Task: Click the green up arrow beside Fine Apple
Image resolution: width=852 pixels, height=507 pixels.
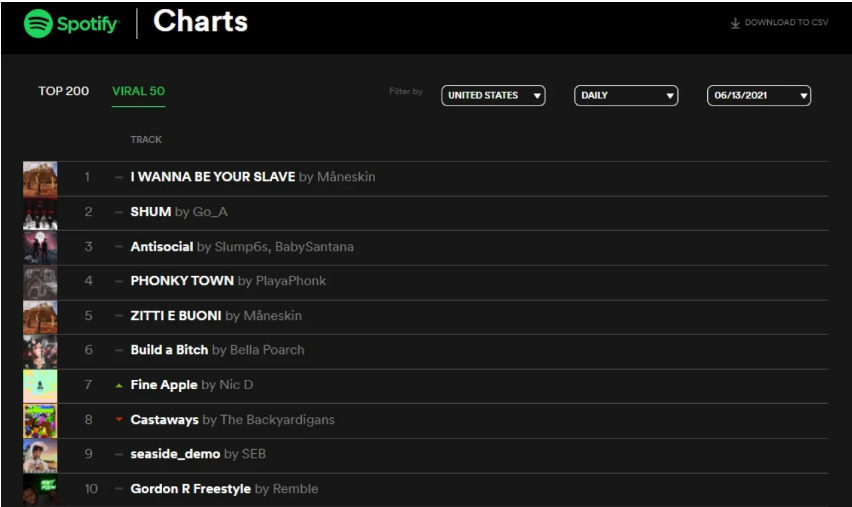Action: click(x=119, y=385)
